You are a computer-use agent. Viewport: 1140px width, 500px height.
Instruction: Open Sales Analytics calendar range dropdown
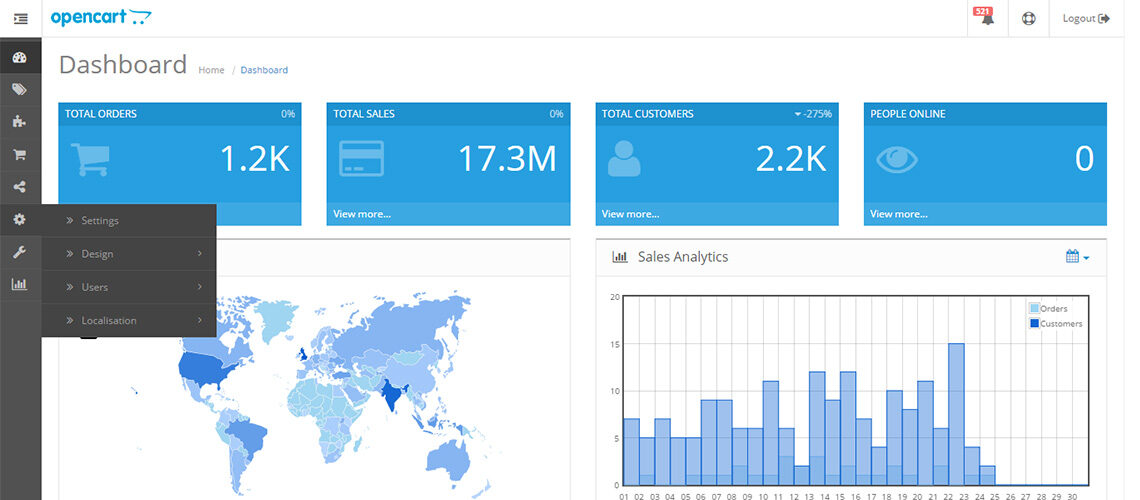(x=1077, y=257)
